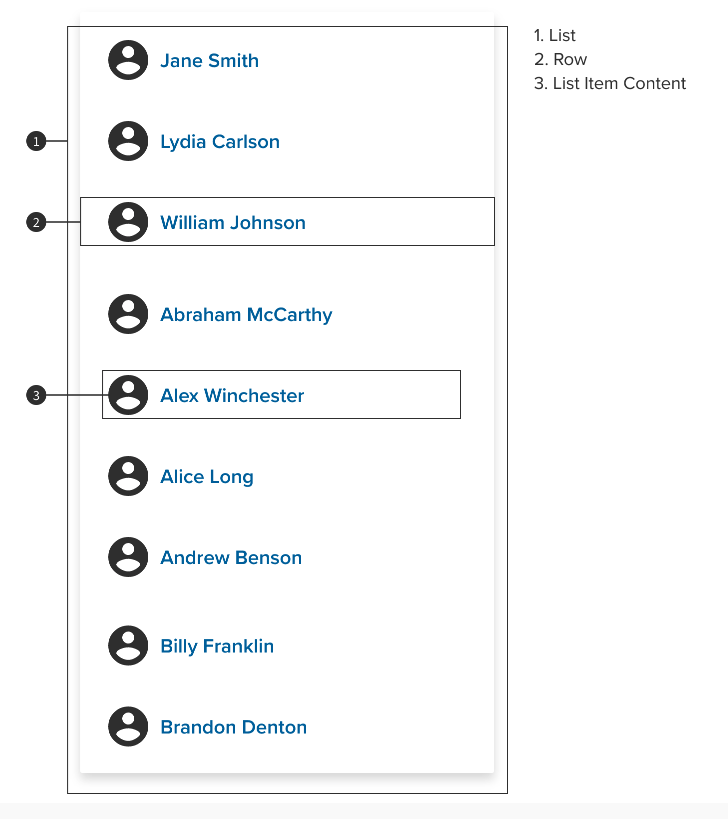Open the Jane Smith name link
The height and width of the screenshot is (819, 728).
click(209, 61)
